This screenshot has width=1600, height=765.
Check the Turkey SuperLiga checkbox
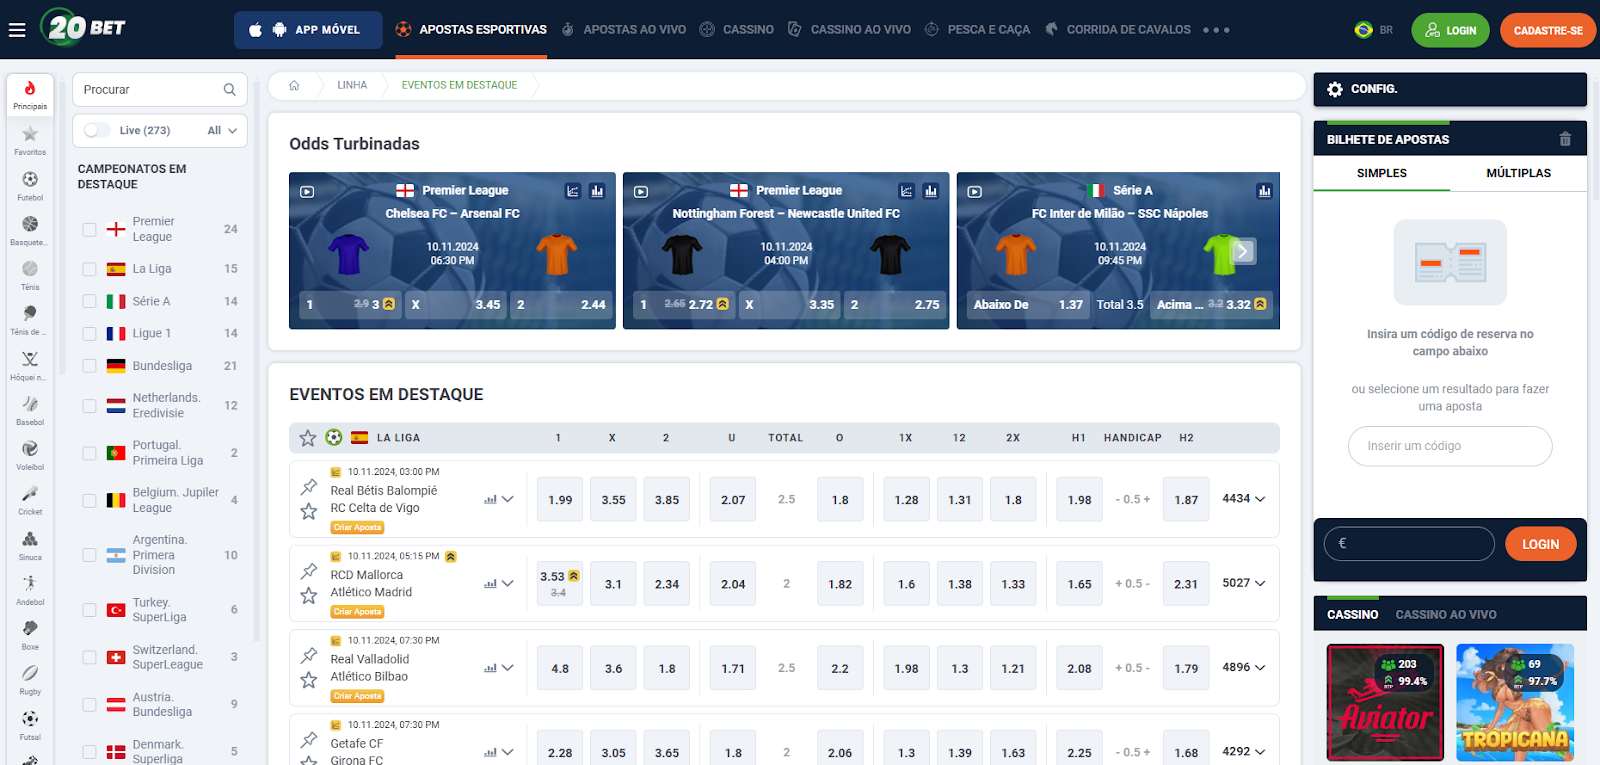(x=89, y=610)
